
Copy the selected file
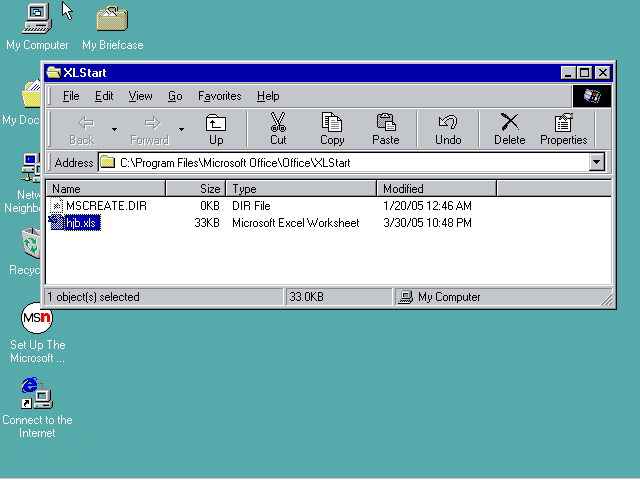click(332, 129)
